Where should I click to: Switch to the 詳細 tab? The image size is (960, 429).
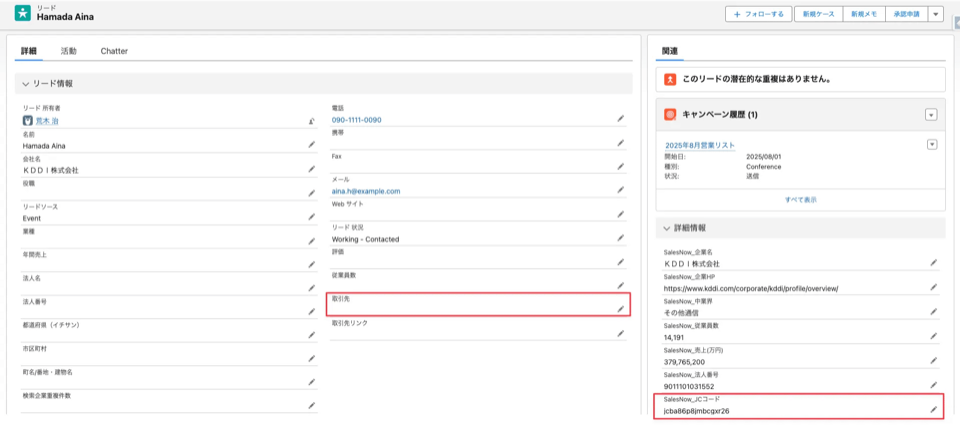[29, 51]
